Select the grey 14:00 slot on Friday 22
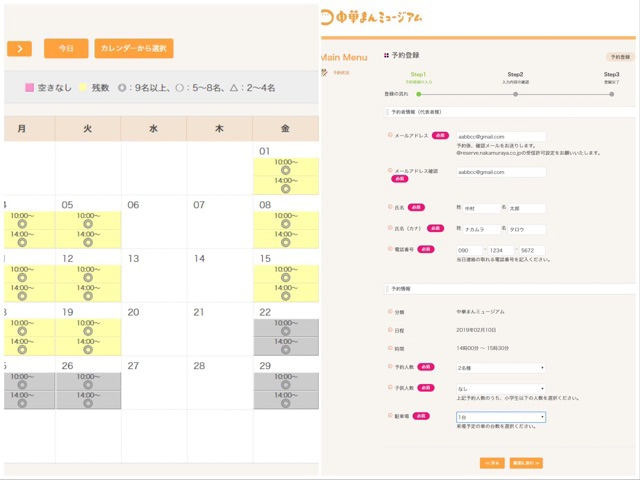The width and height of the screenshot is (640, 480). tap(286, 346)
